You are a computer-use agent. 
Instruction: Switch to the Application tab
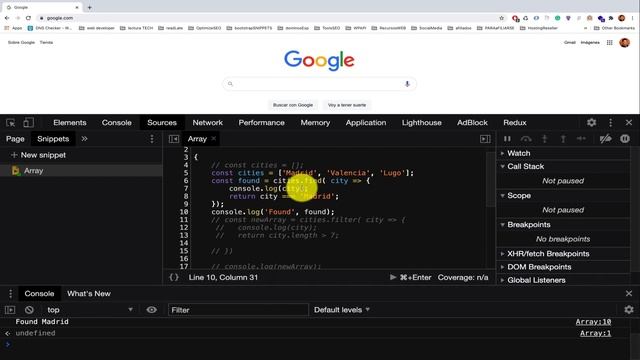(x=366, y=122)
